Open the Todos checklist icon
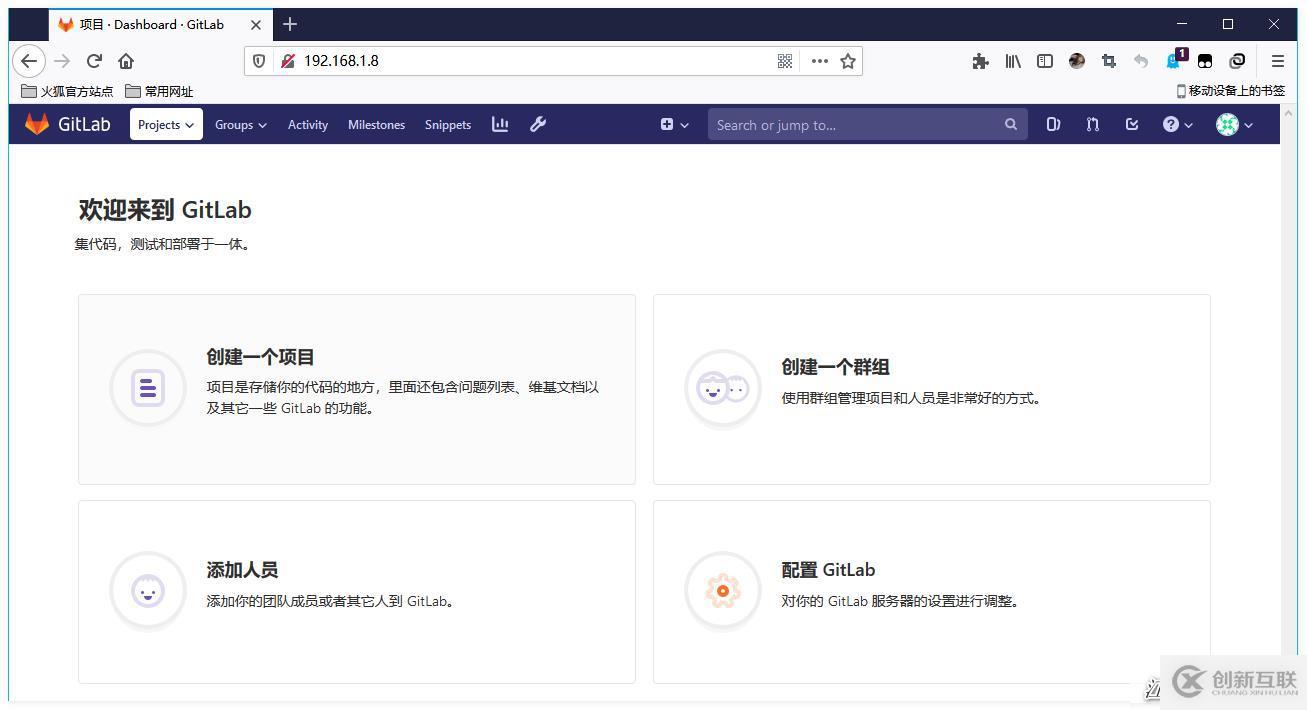 [1131, 124]
